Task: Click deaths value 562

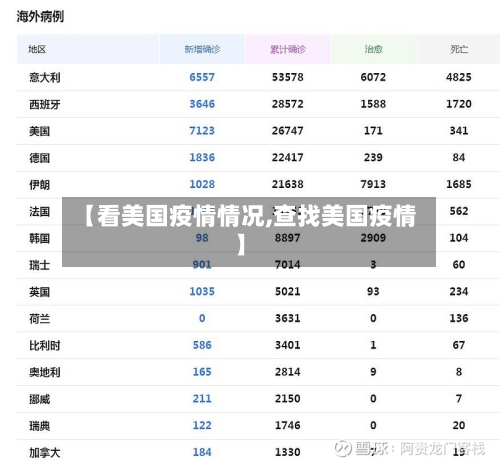Action: (459, 211)
